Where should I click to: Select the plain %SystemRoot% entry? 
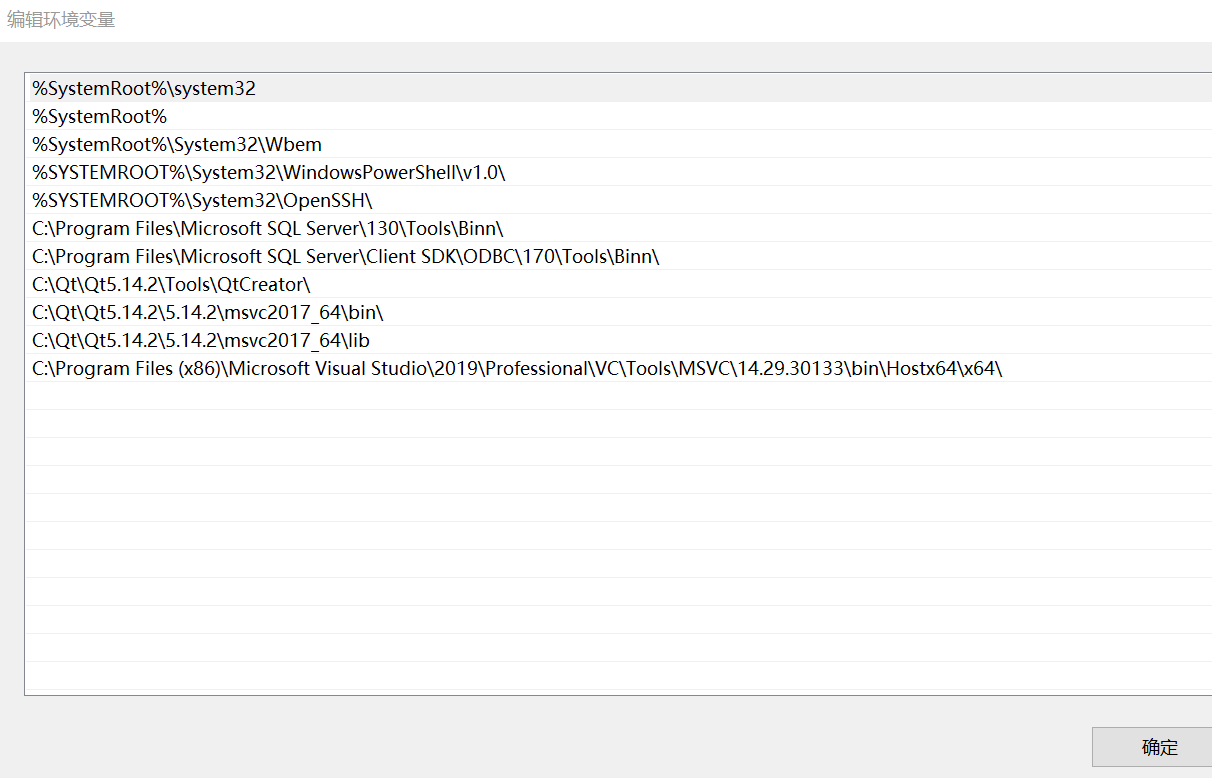(x=618, y=116)
